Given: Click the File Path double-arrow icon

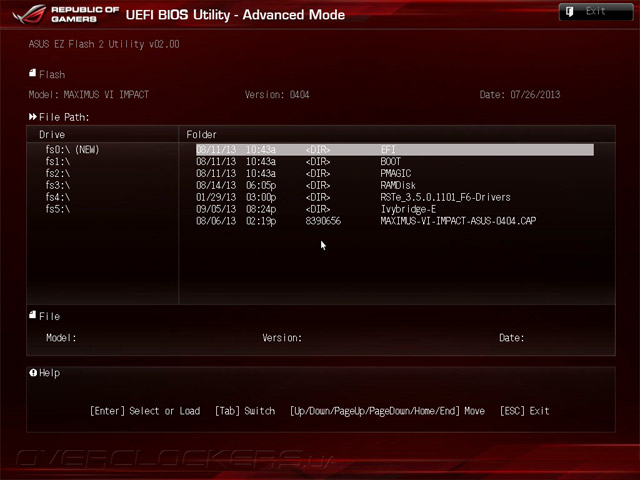Looking at the screenshot, I should [x=33, y=117].
